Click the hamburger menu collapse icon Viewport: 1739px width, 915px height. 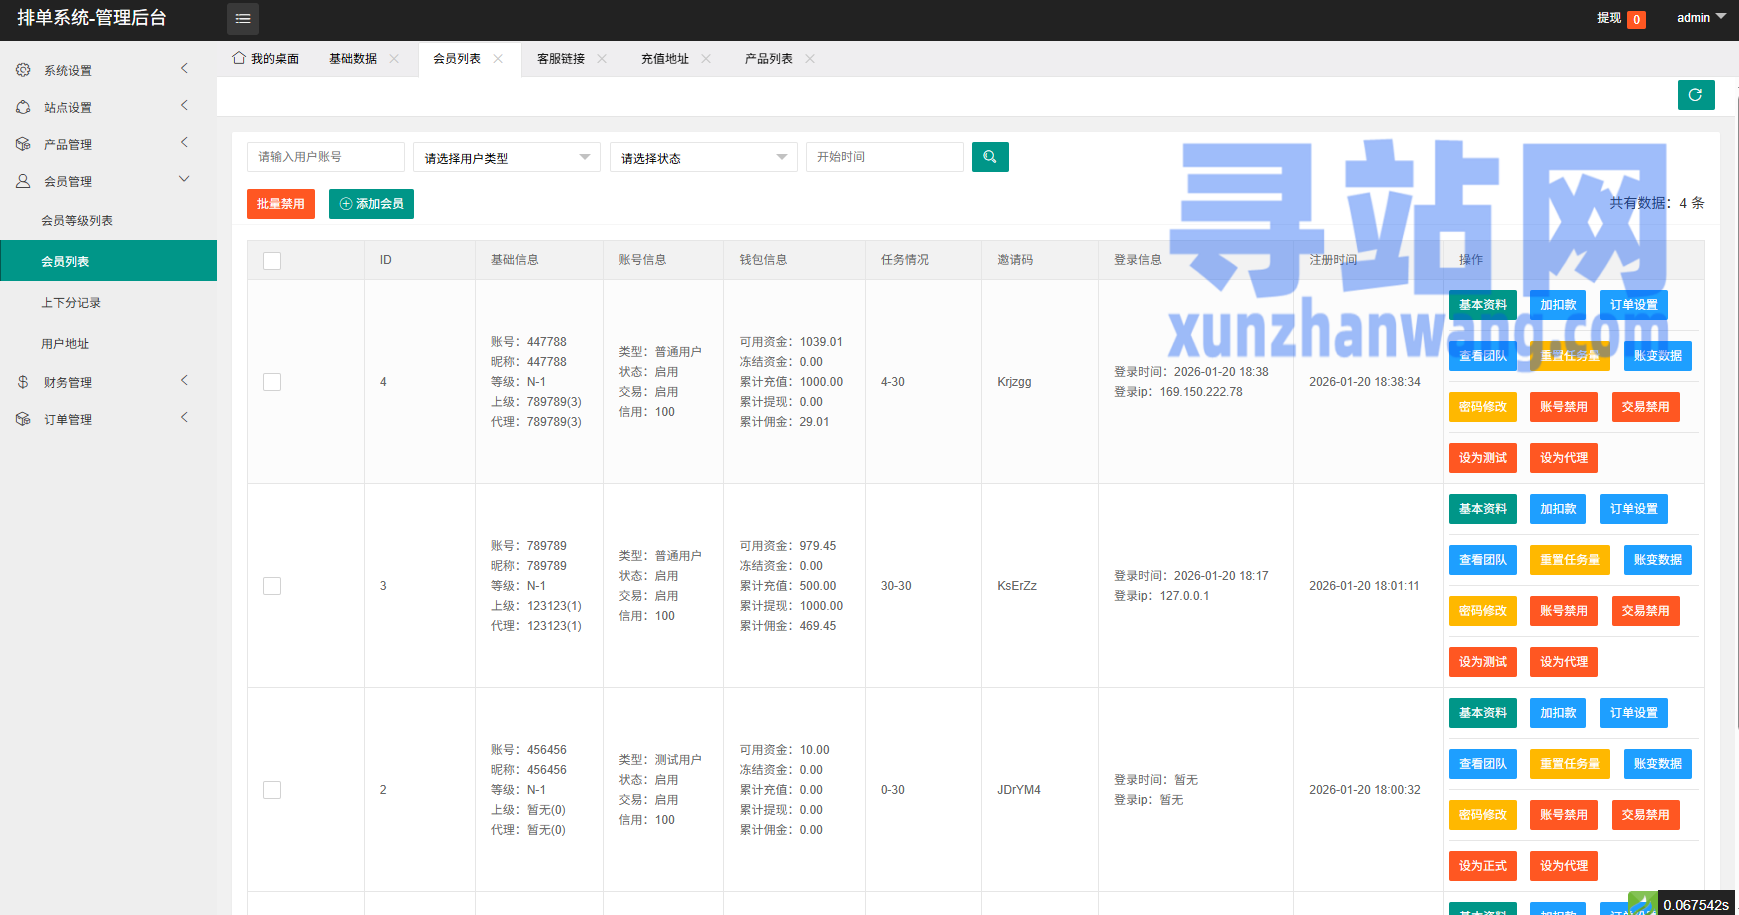pos(243,19)
